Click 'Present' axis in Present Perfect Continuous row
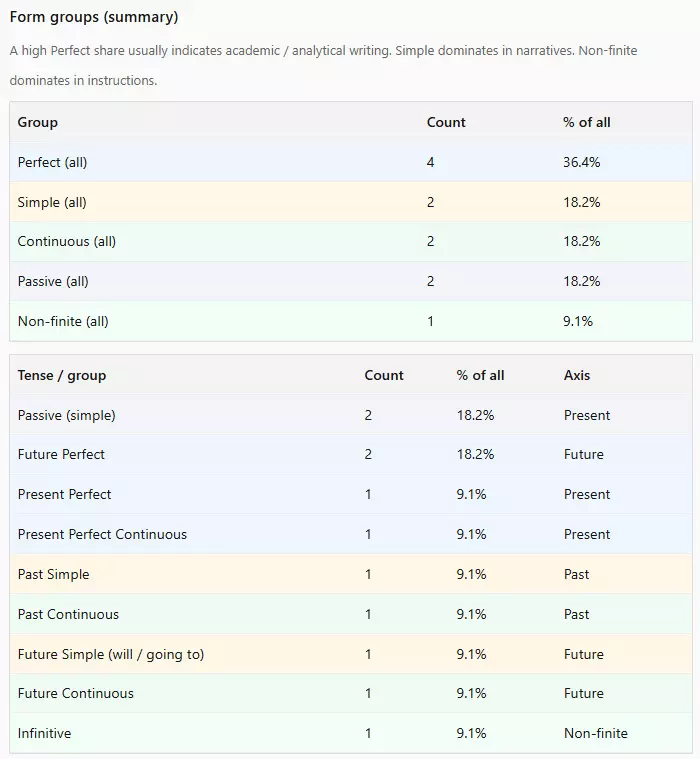700x759 pixels. tap(587, 534)
